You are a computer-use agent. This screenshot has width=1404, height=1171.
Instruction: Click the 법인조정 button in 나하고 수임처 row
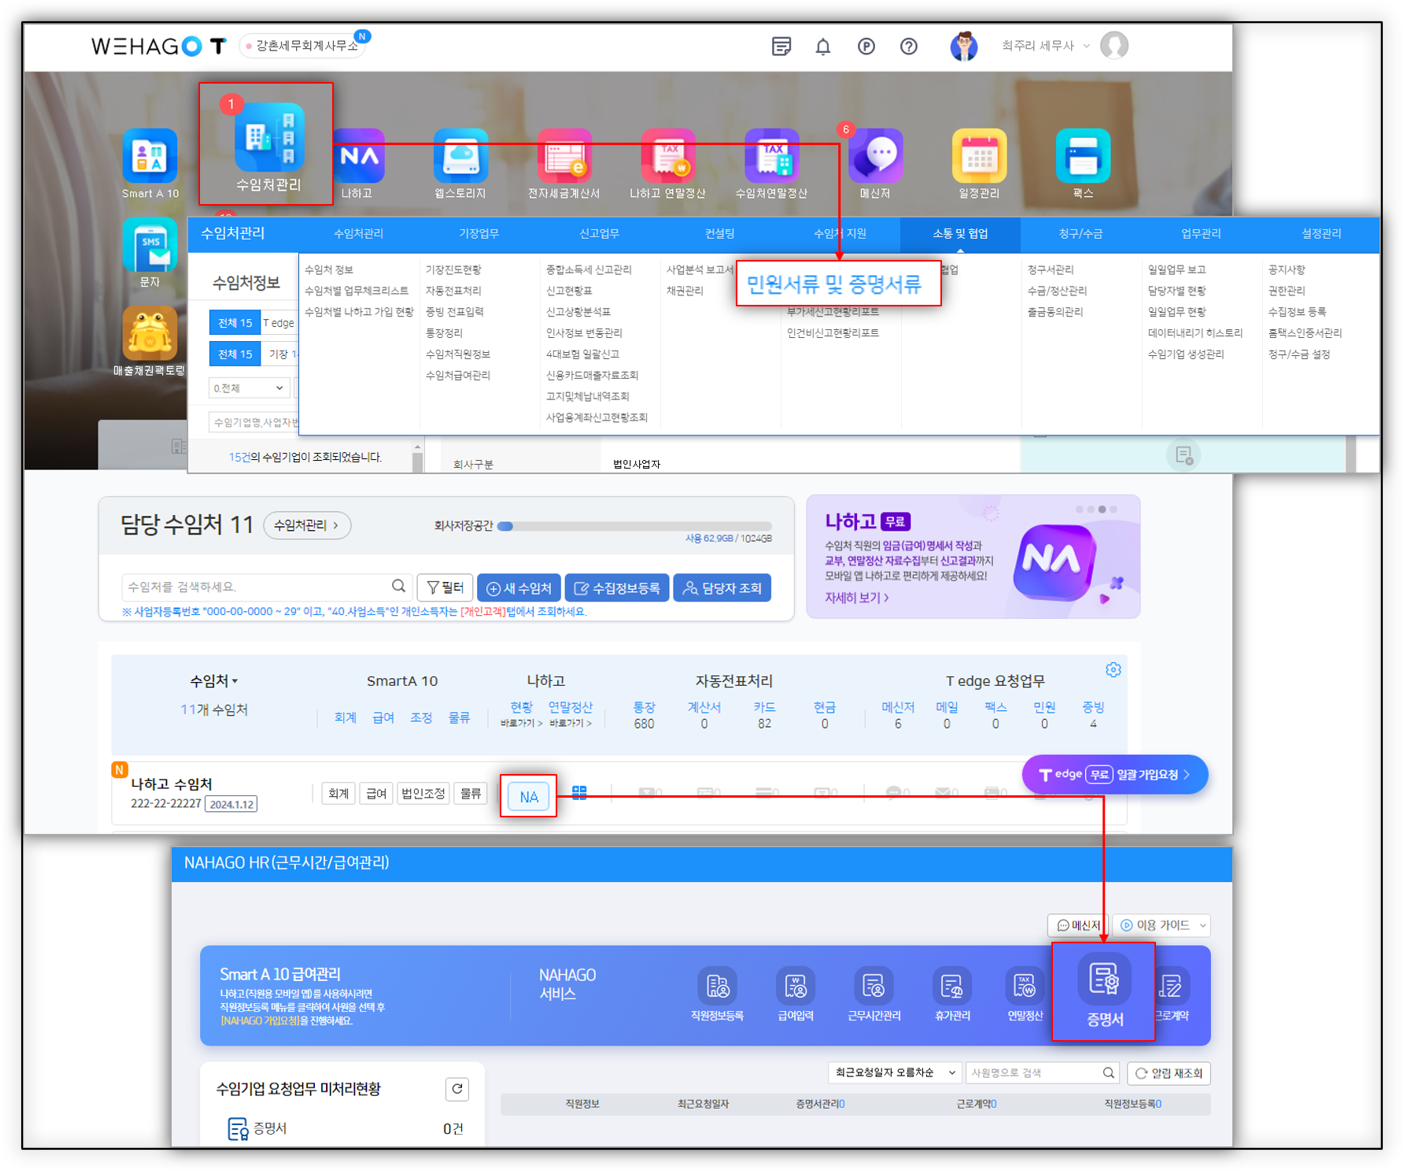click(423, 794)
